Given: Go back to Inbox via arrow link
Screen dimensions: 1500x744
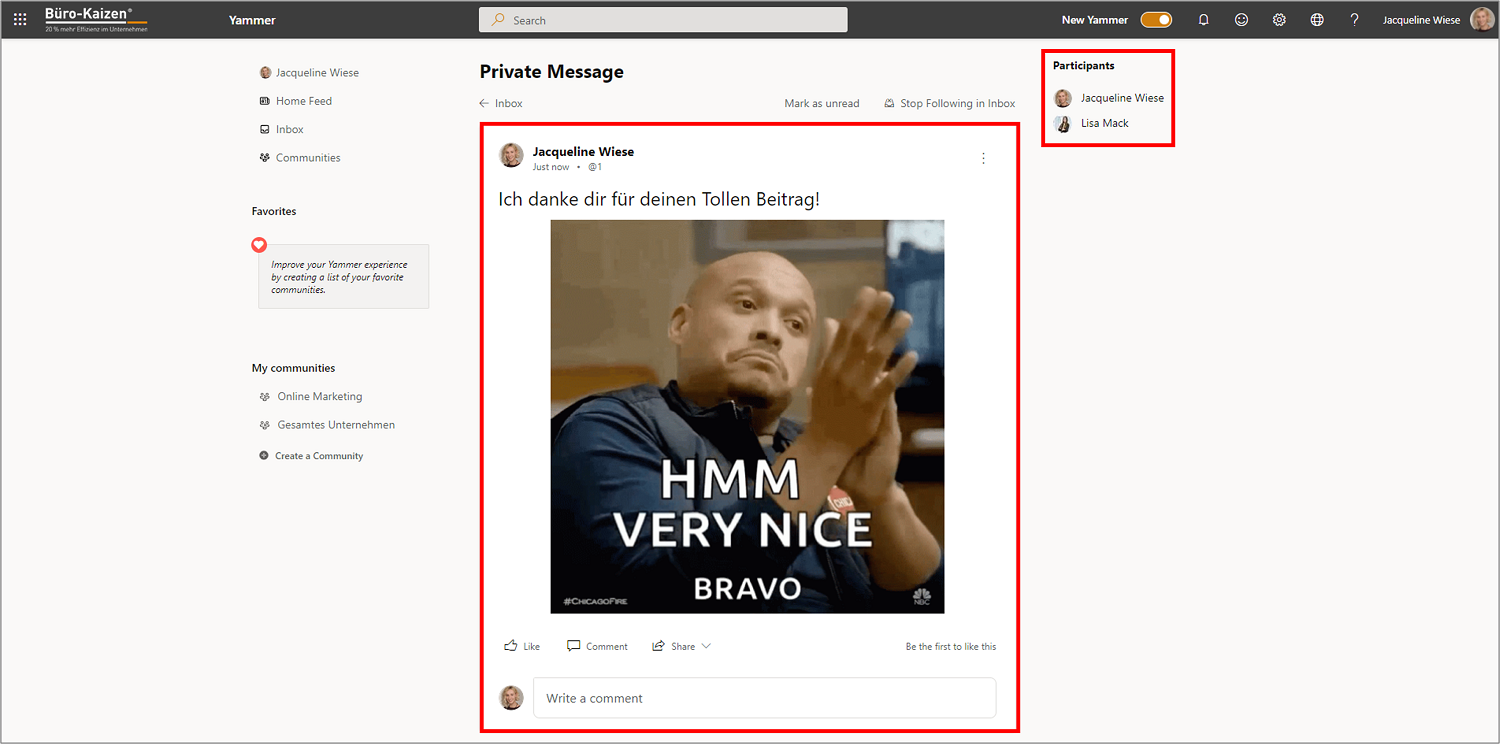Looking at the screenshot, I should coord(501,104).
